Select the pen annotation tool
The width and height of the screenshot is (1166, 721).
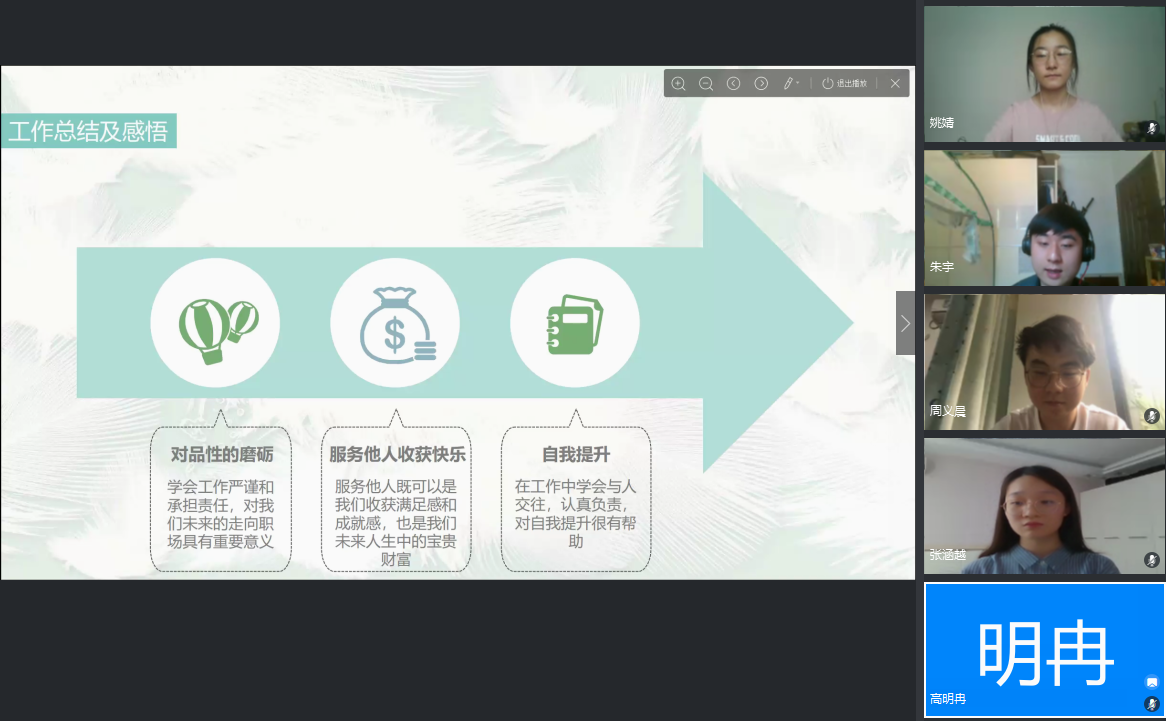787,84
